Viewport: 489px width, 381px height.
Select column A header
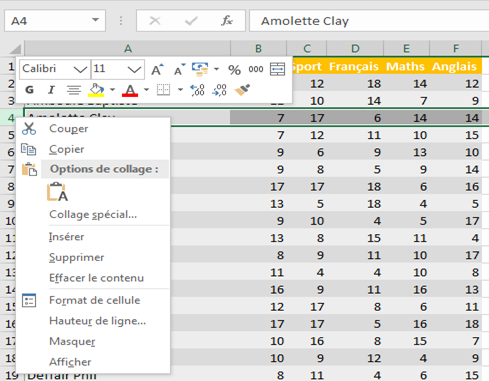click(127, 49)
